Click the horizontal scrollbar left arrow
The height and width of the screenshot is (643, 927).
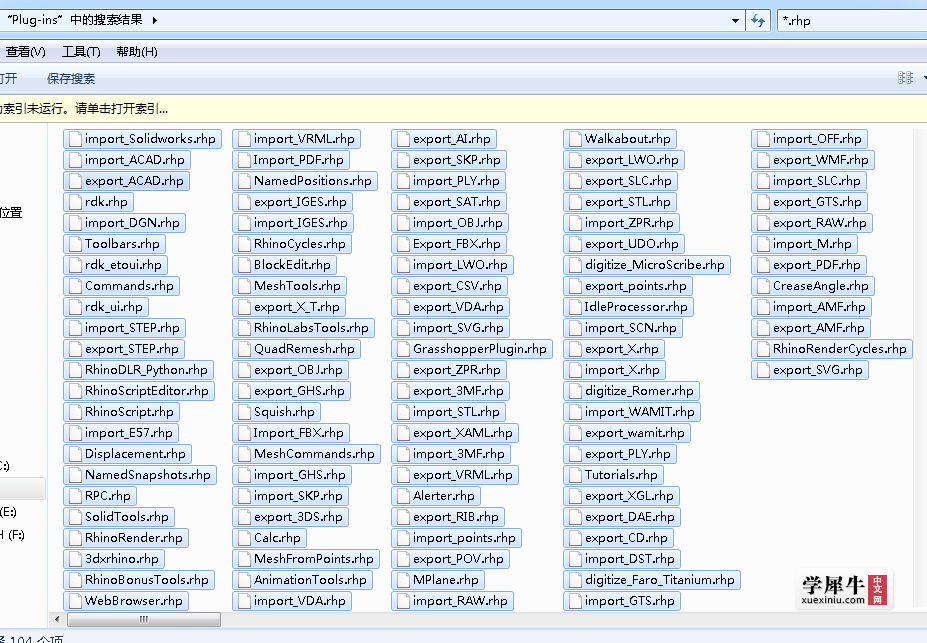(57, 619)
